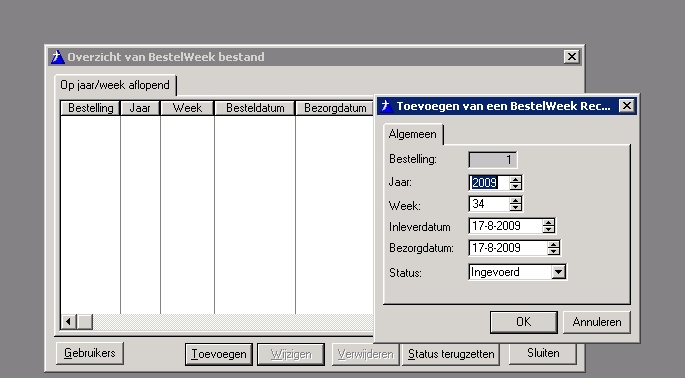Click the Toevoegen button
This screenshot has width=685, height=378.
click(x=219, y=354)
